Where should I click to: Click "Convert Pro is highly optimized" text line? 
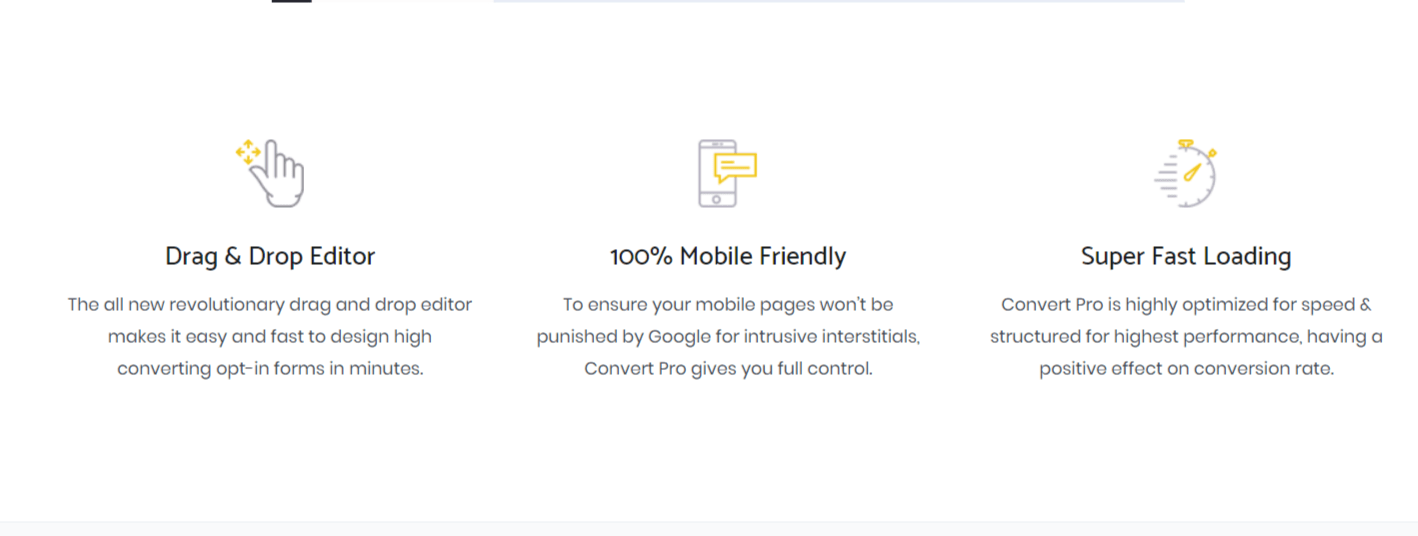pos(1186,304)
